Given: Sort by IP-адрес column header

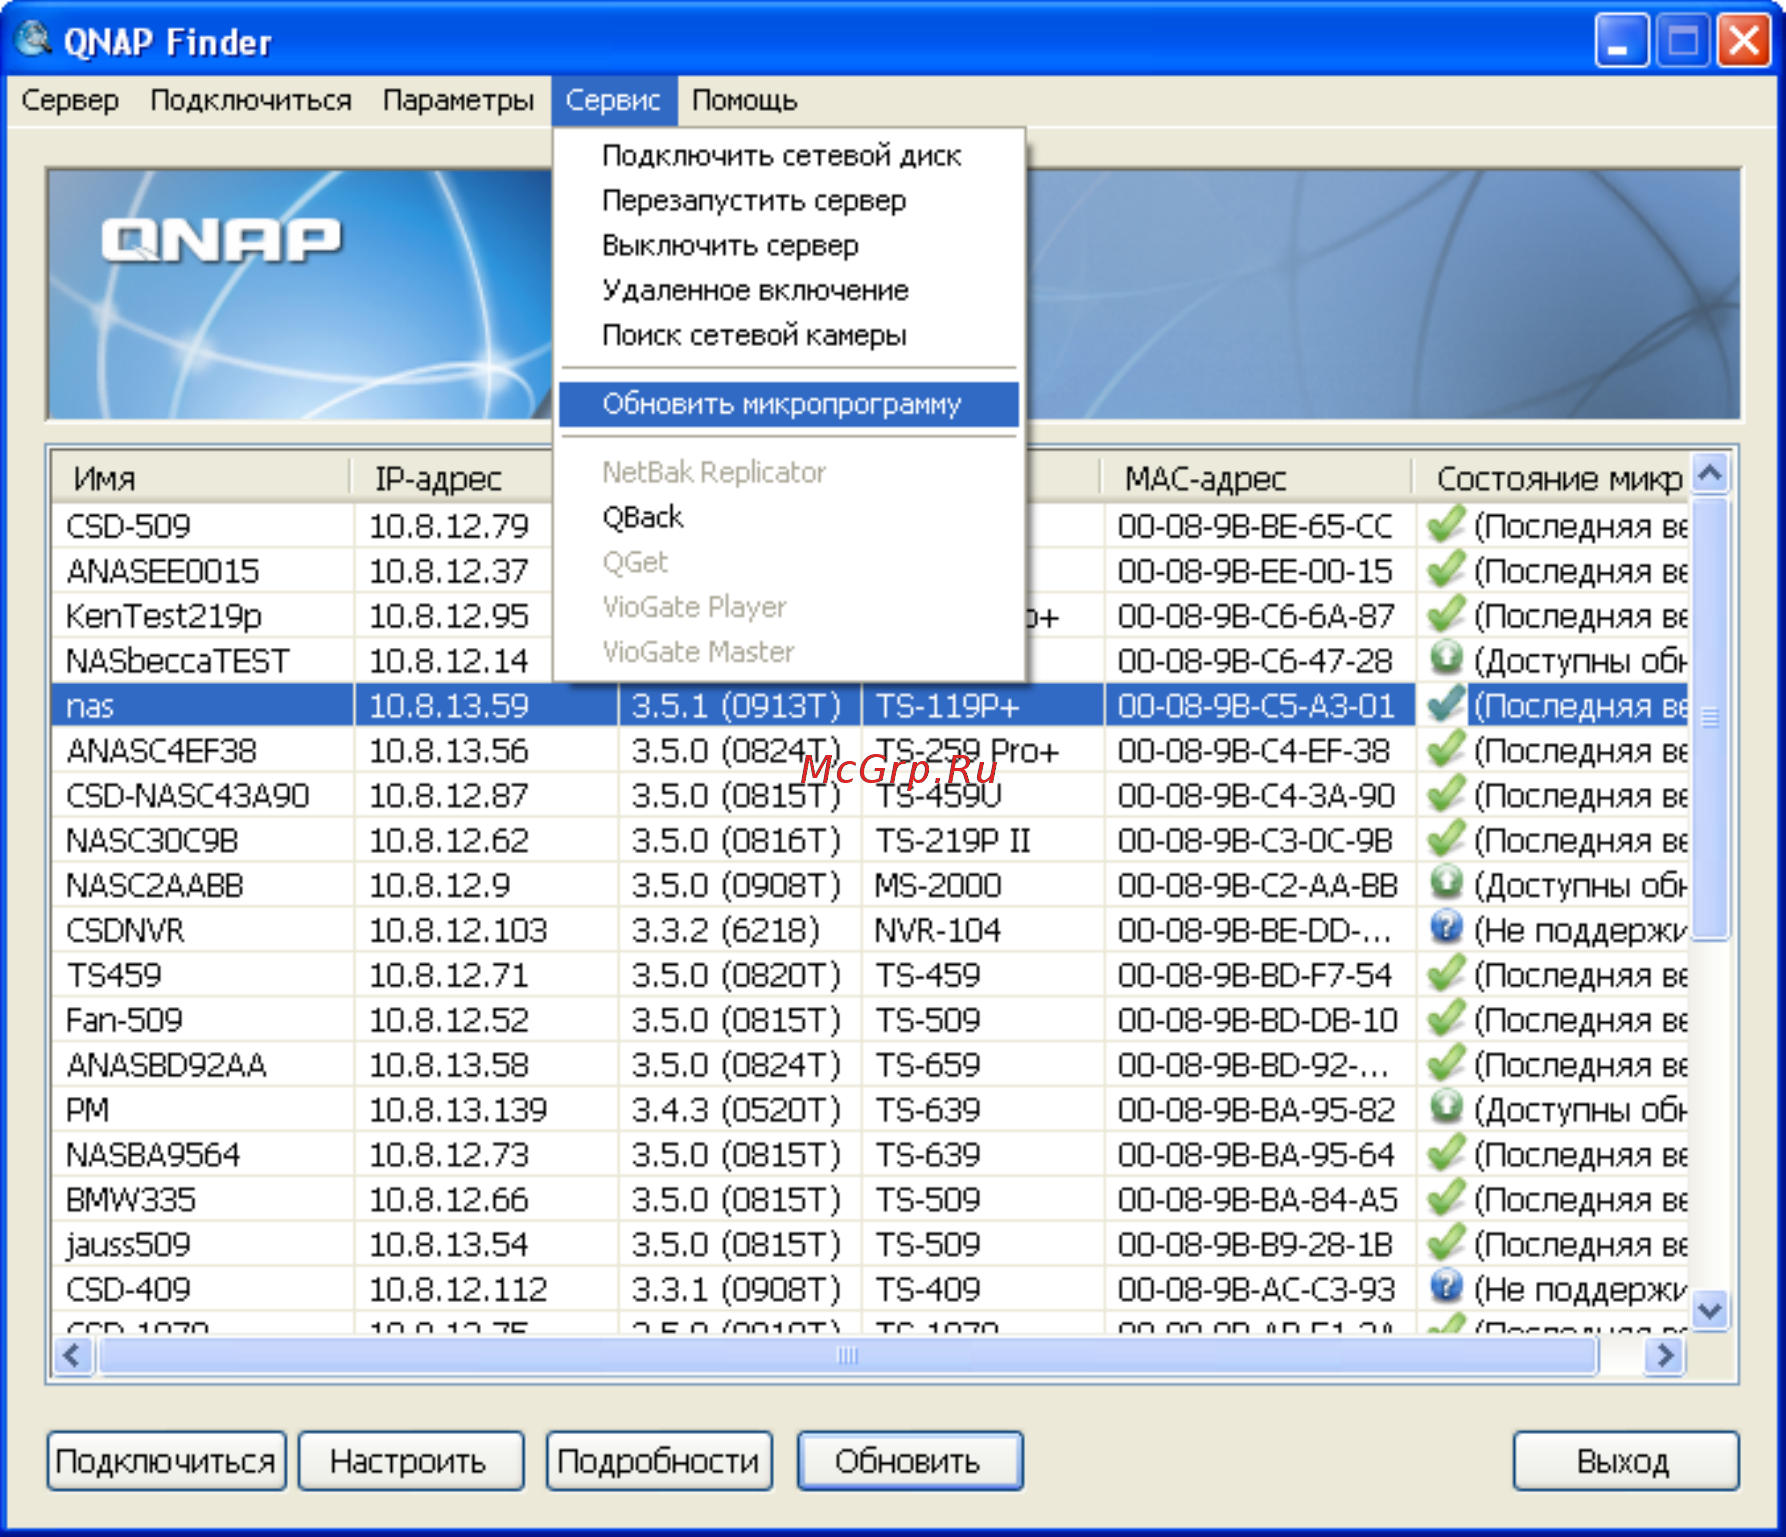Looking at the screenshot, I should click(x=452, y=478).
